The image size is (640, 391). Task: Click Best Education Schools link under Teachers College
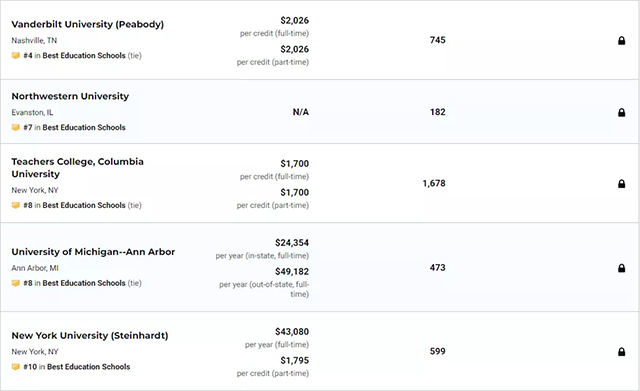(84, 205)
